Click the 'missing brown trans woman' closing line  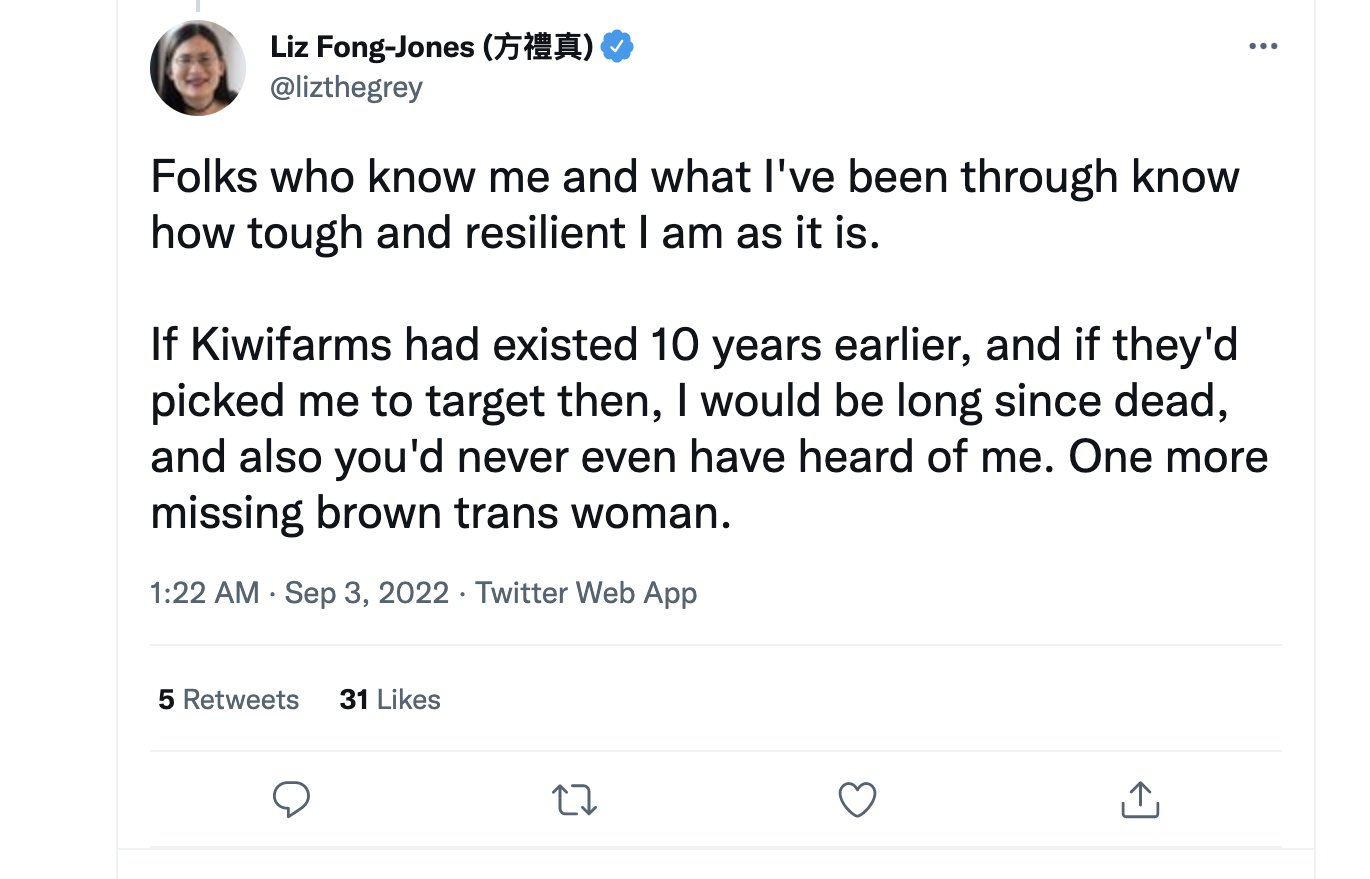(x=441, y=513)
